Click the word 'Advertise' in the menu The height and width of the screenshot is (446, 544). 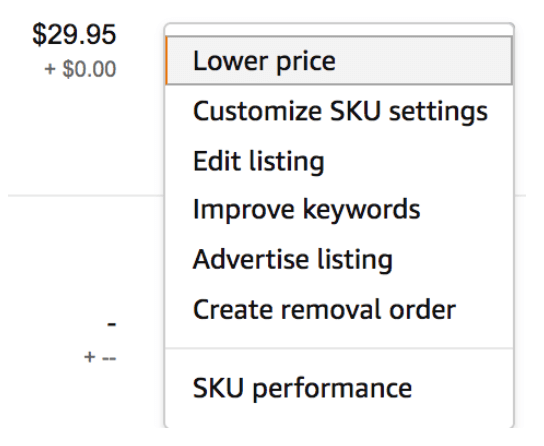[x=251, y=260]
